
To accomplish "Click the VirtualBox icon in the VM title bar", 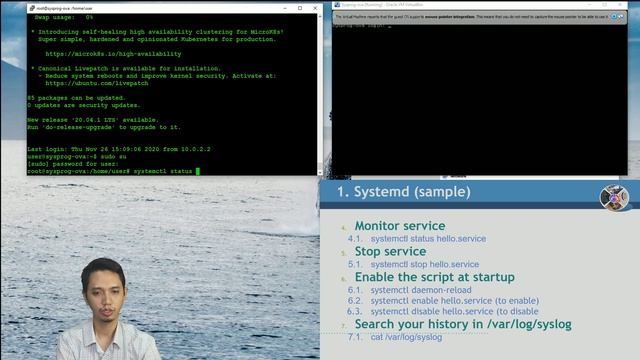I will [337, 5].
